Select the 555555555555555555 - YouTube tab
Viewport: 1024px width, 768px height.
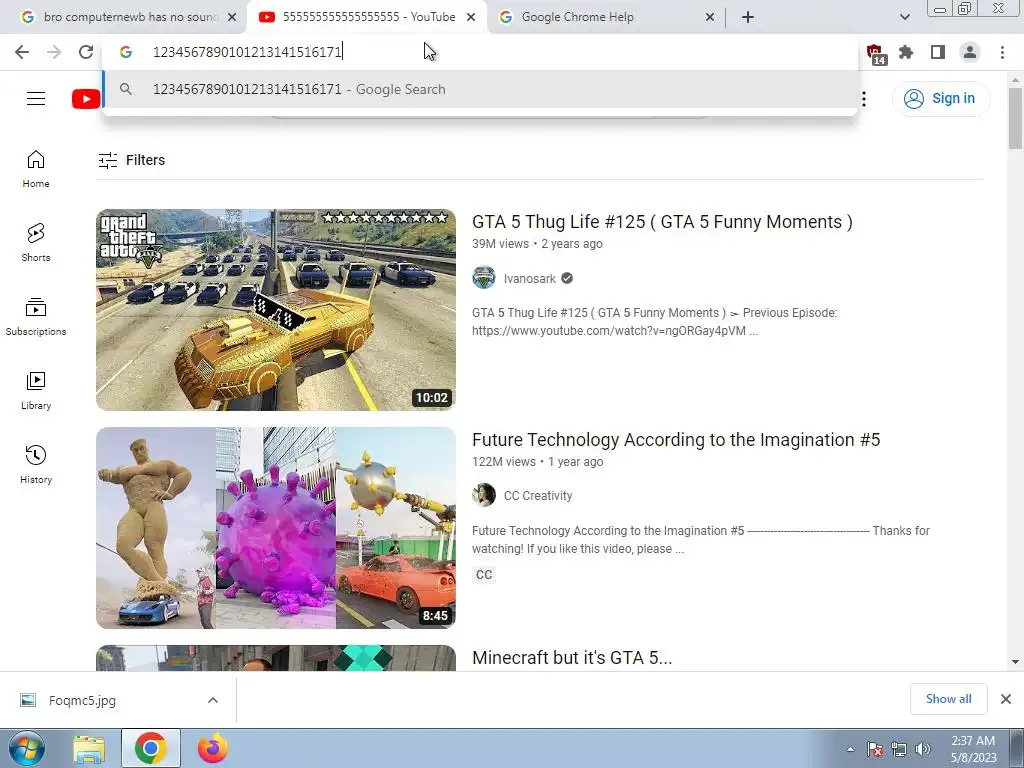(x=358, y=18)
